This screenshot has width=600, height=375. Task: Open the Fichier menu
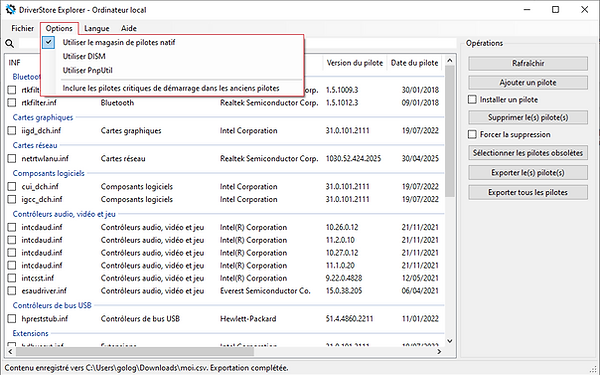pos(23,28)
